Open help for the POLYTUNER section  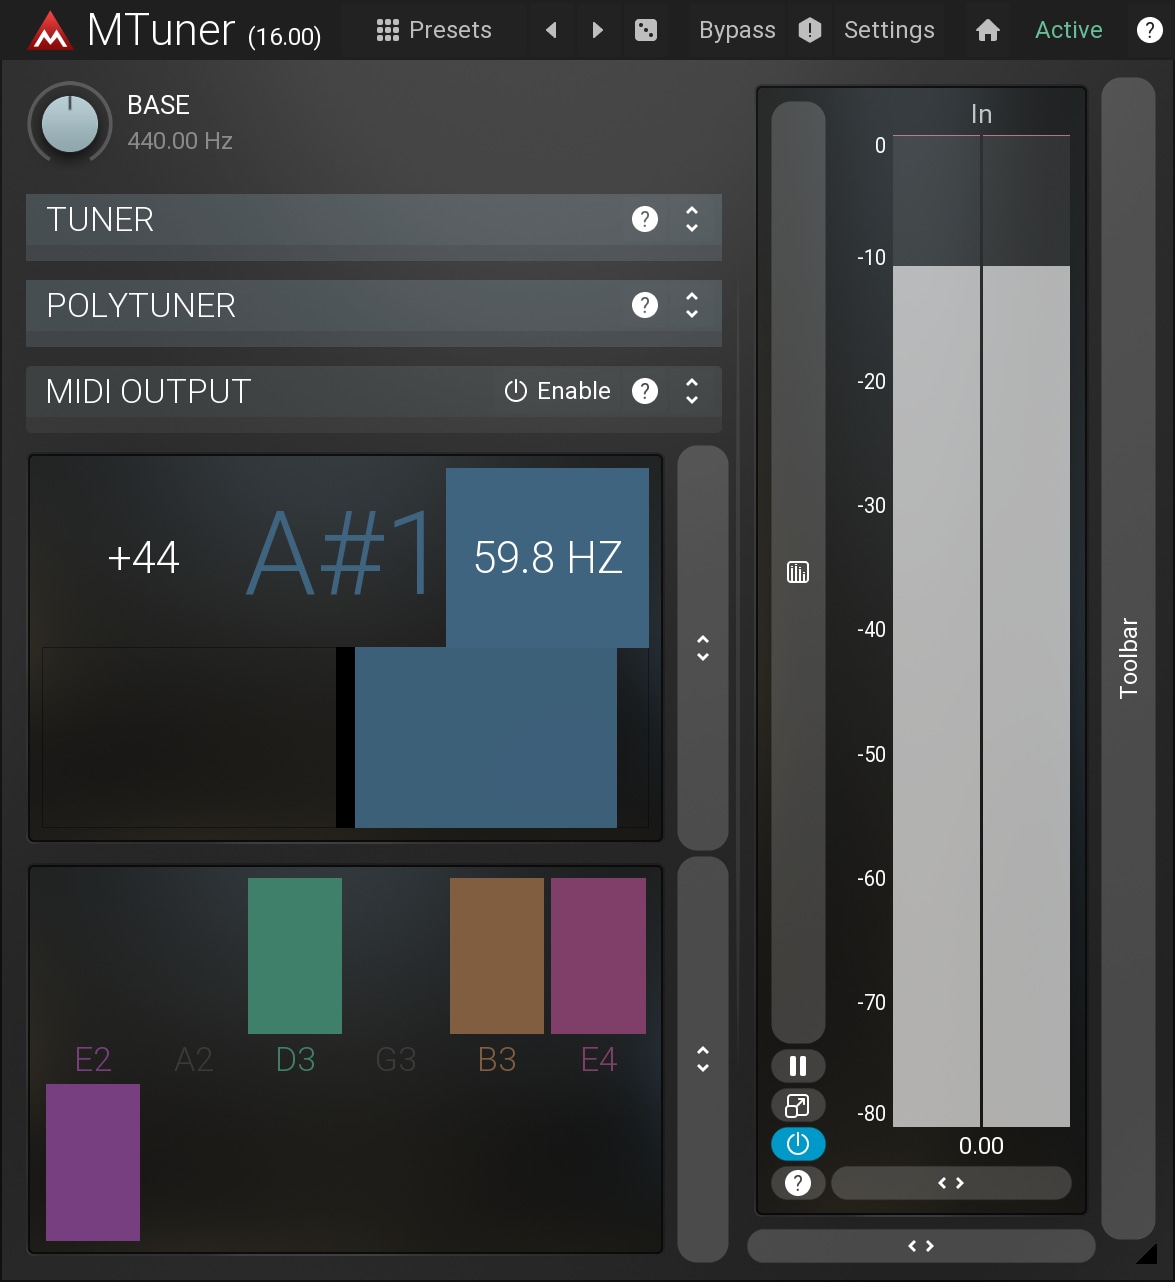coord(645,305)
